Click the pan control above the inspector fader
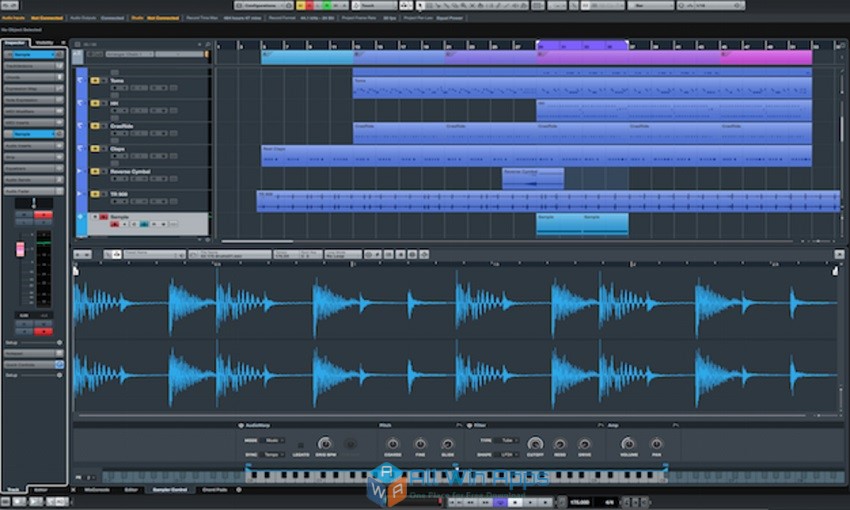Image resolution: width=850 pixels, height=510 pixels. tap(34, 203)
